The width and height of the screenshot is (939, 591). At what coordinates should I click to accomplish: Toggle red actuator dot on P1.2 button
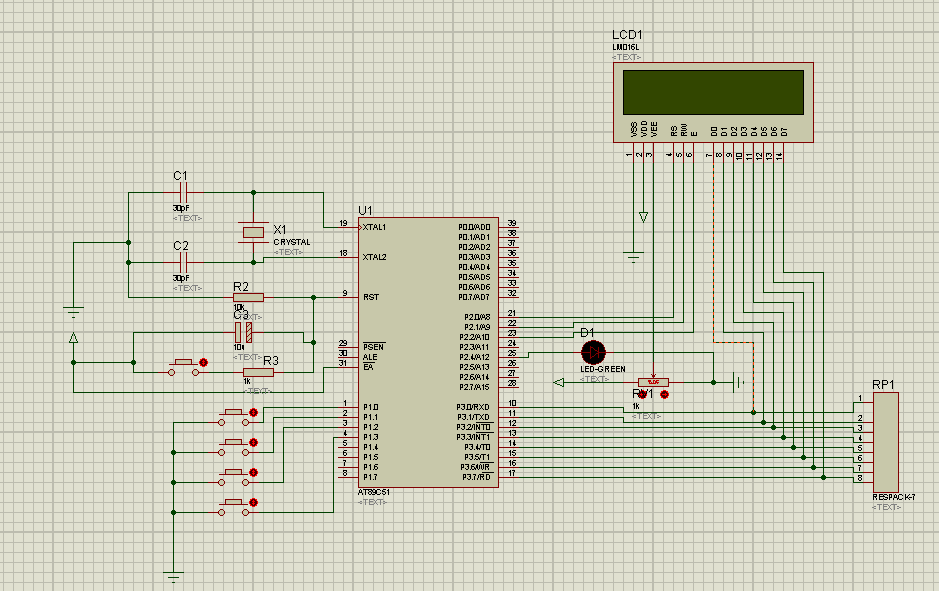coord(253,472)
